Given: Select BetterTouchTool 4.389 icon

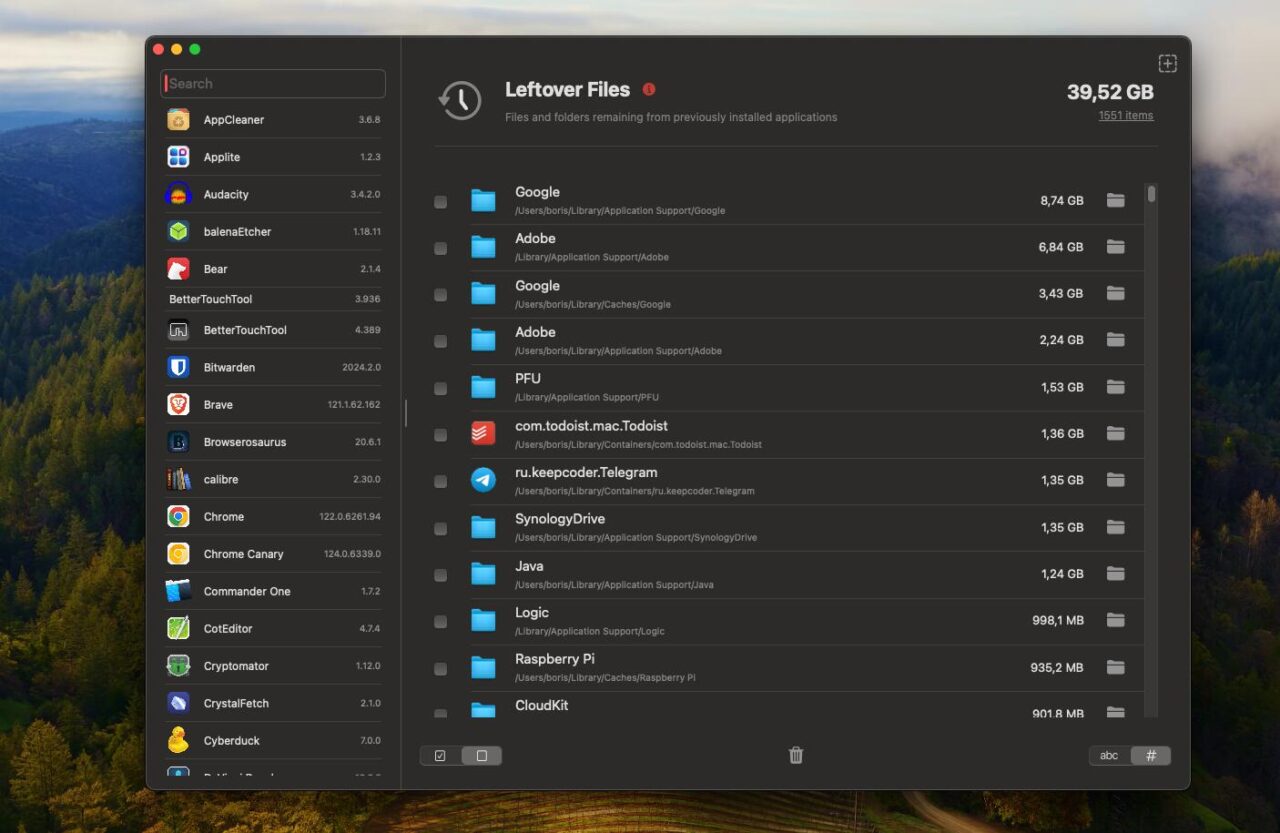Looking at the screenshot, I should tap(178, 330).
